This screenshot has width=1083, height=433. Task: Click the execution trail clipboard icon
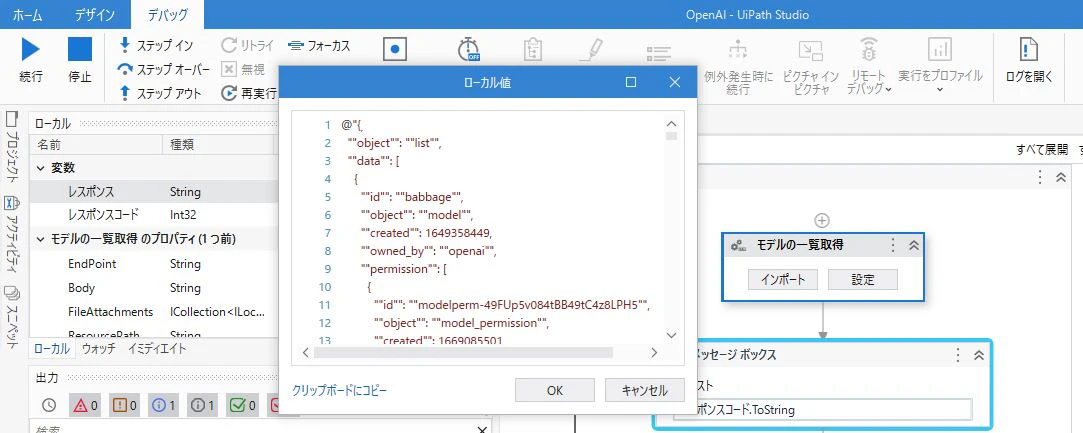533,50
